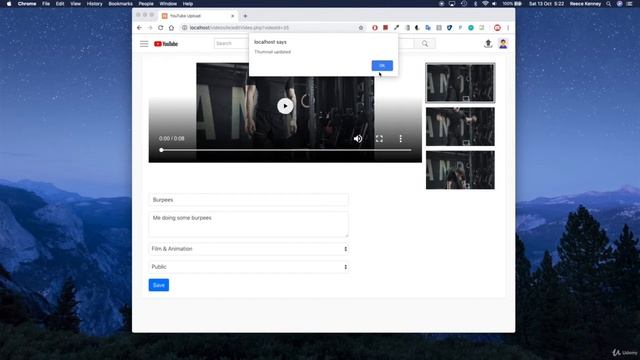
Task: Select the third video thumbnail
Action: coord(460,170)
